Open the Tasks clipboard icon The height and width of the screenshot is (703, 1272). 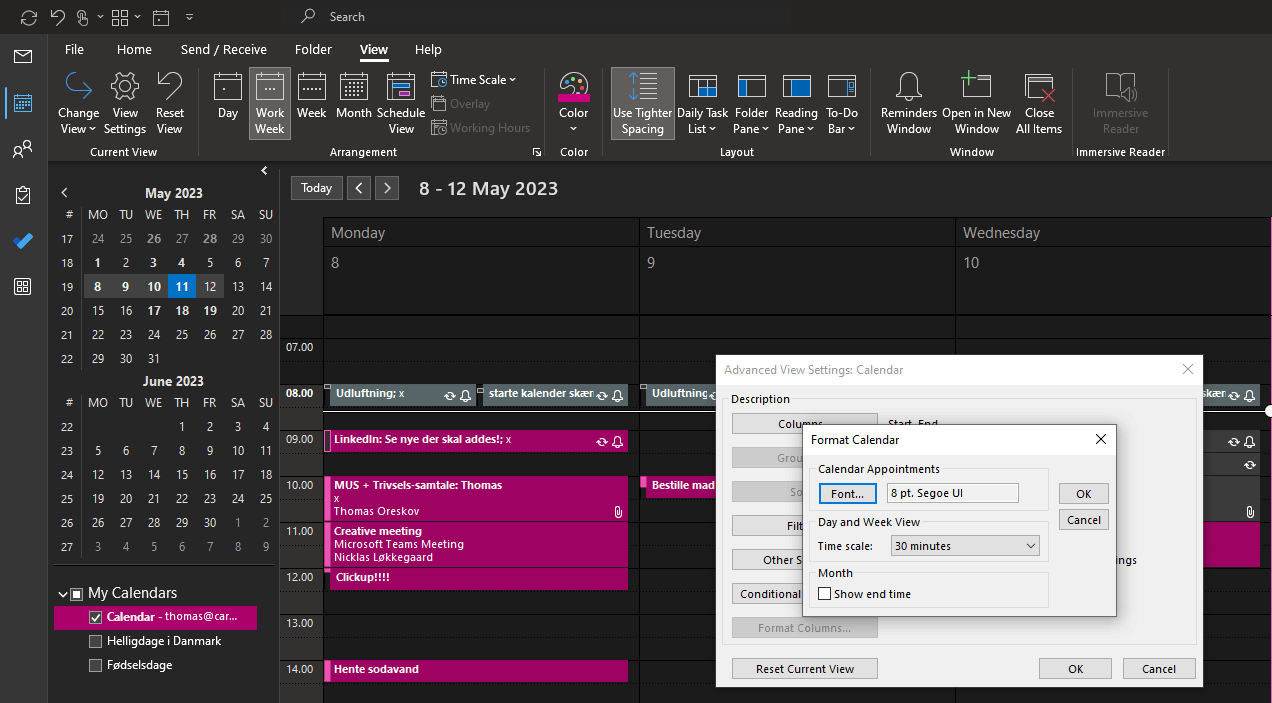click(x=23, y=195)
